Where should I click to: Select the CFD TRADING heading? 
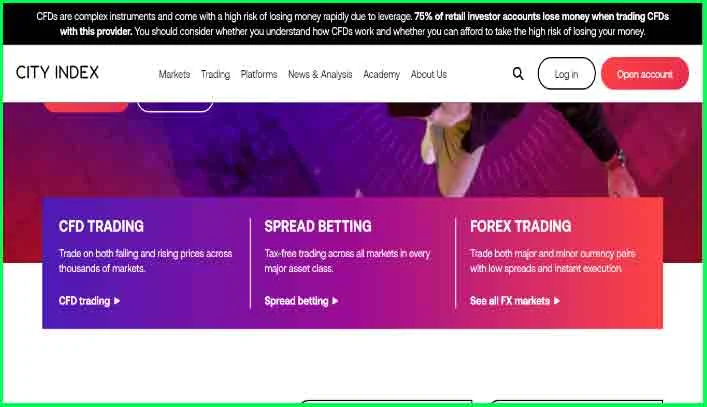(x=101, y=226)
